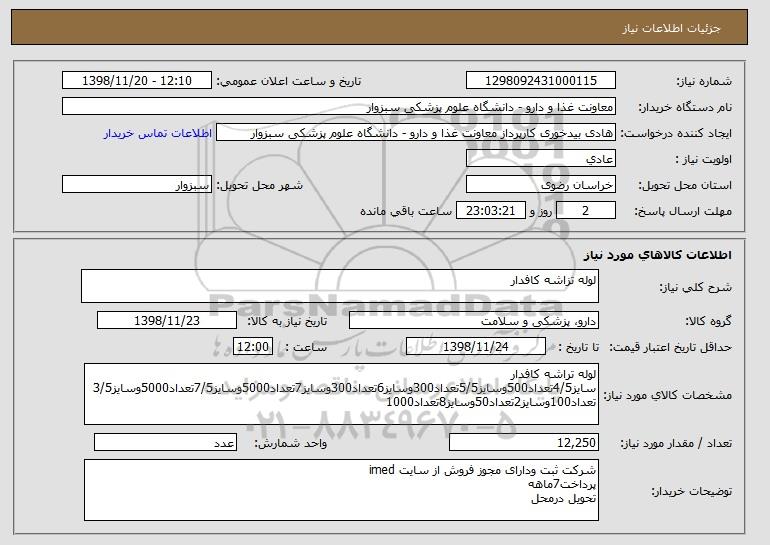This screenshot has height=545, width=770.
Task: Select the time field 12:00
Action: pos(253,347)
